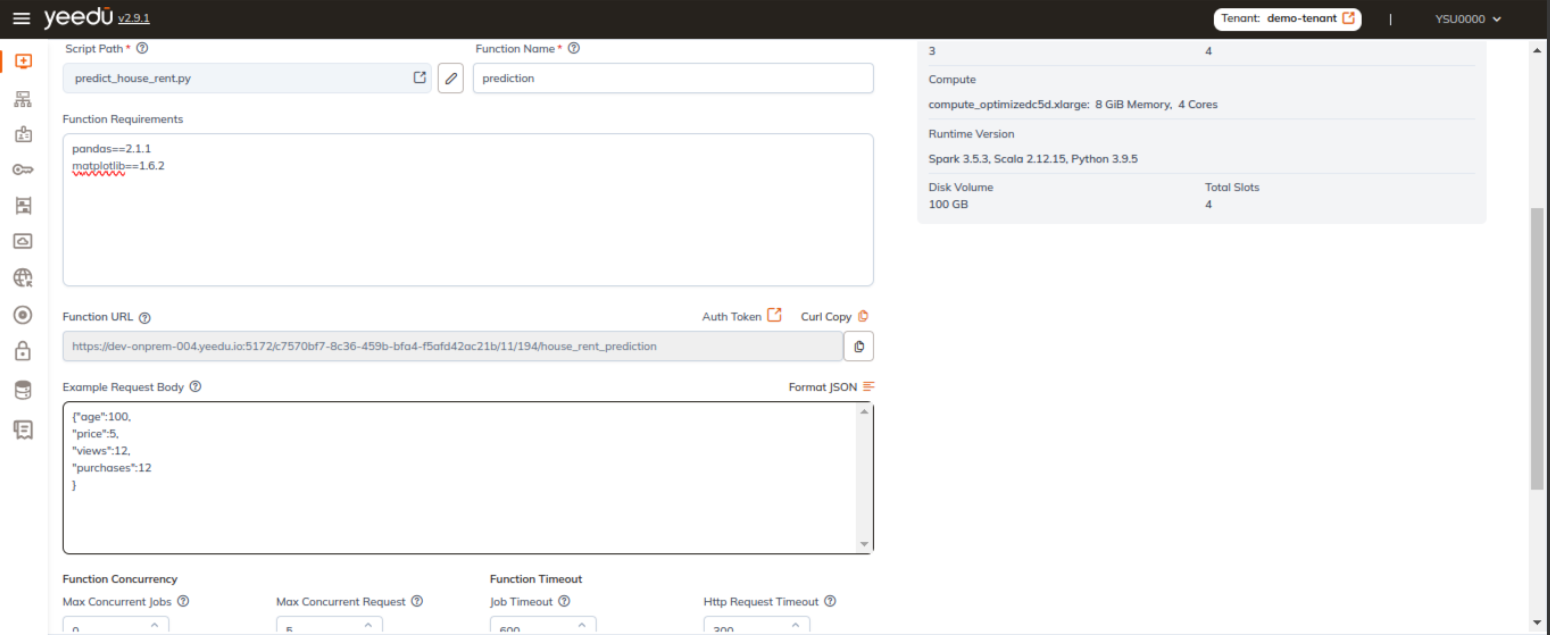The image size is (1550, 635).
Task: Click the cloud storage icon in sidebar
Action: coord(23,241)
